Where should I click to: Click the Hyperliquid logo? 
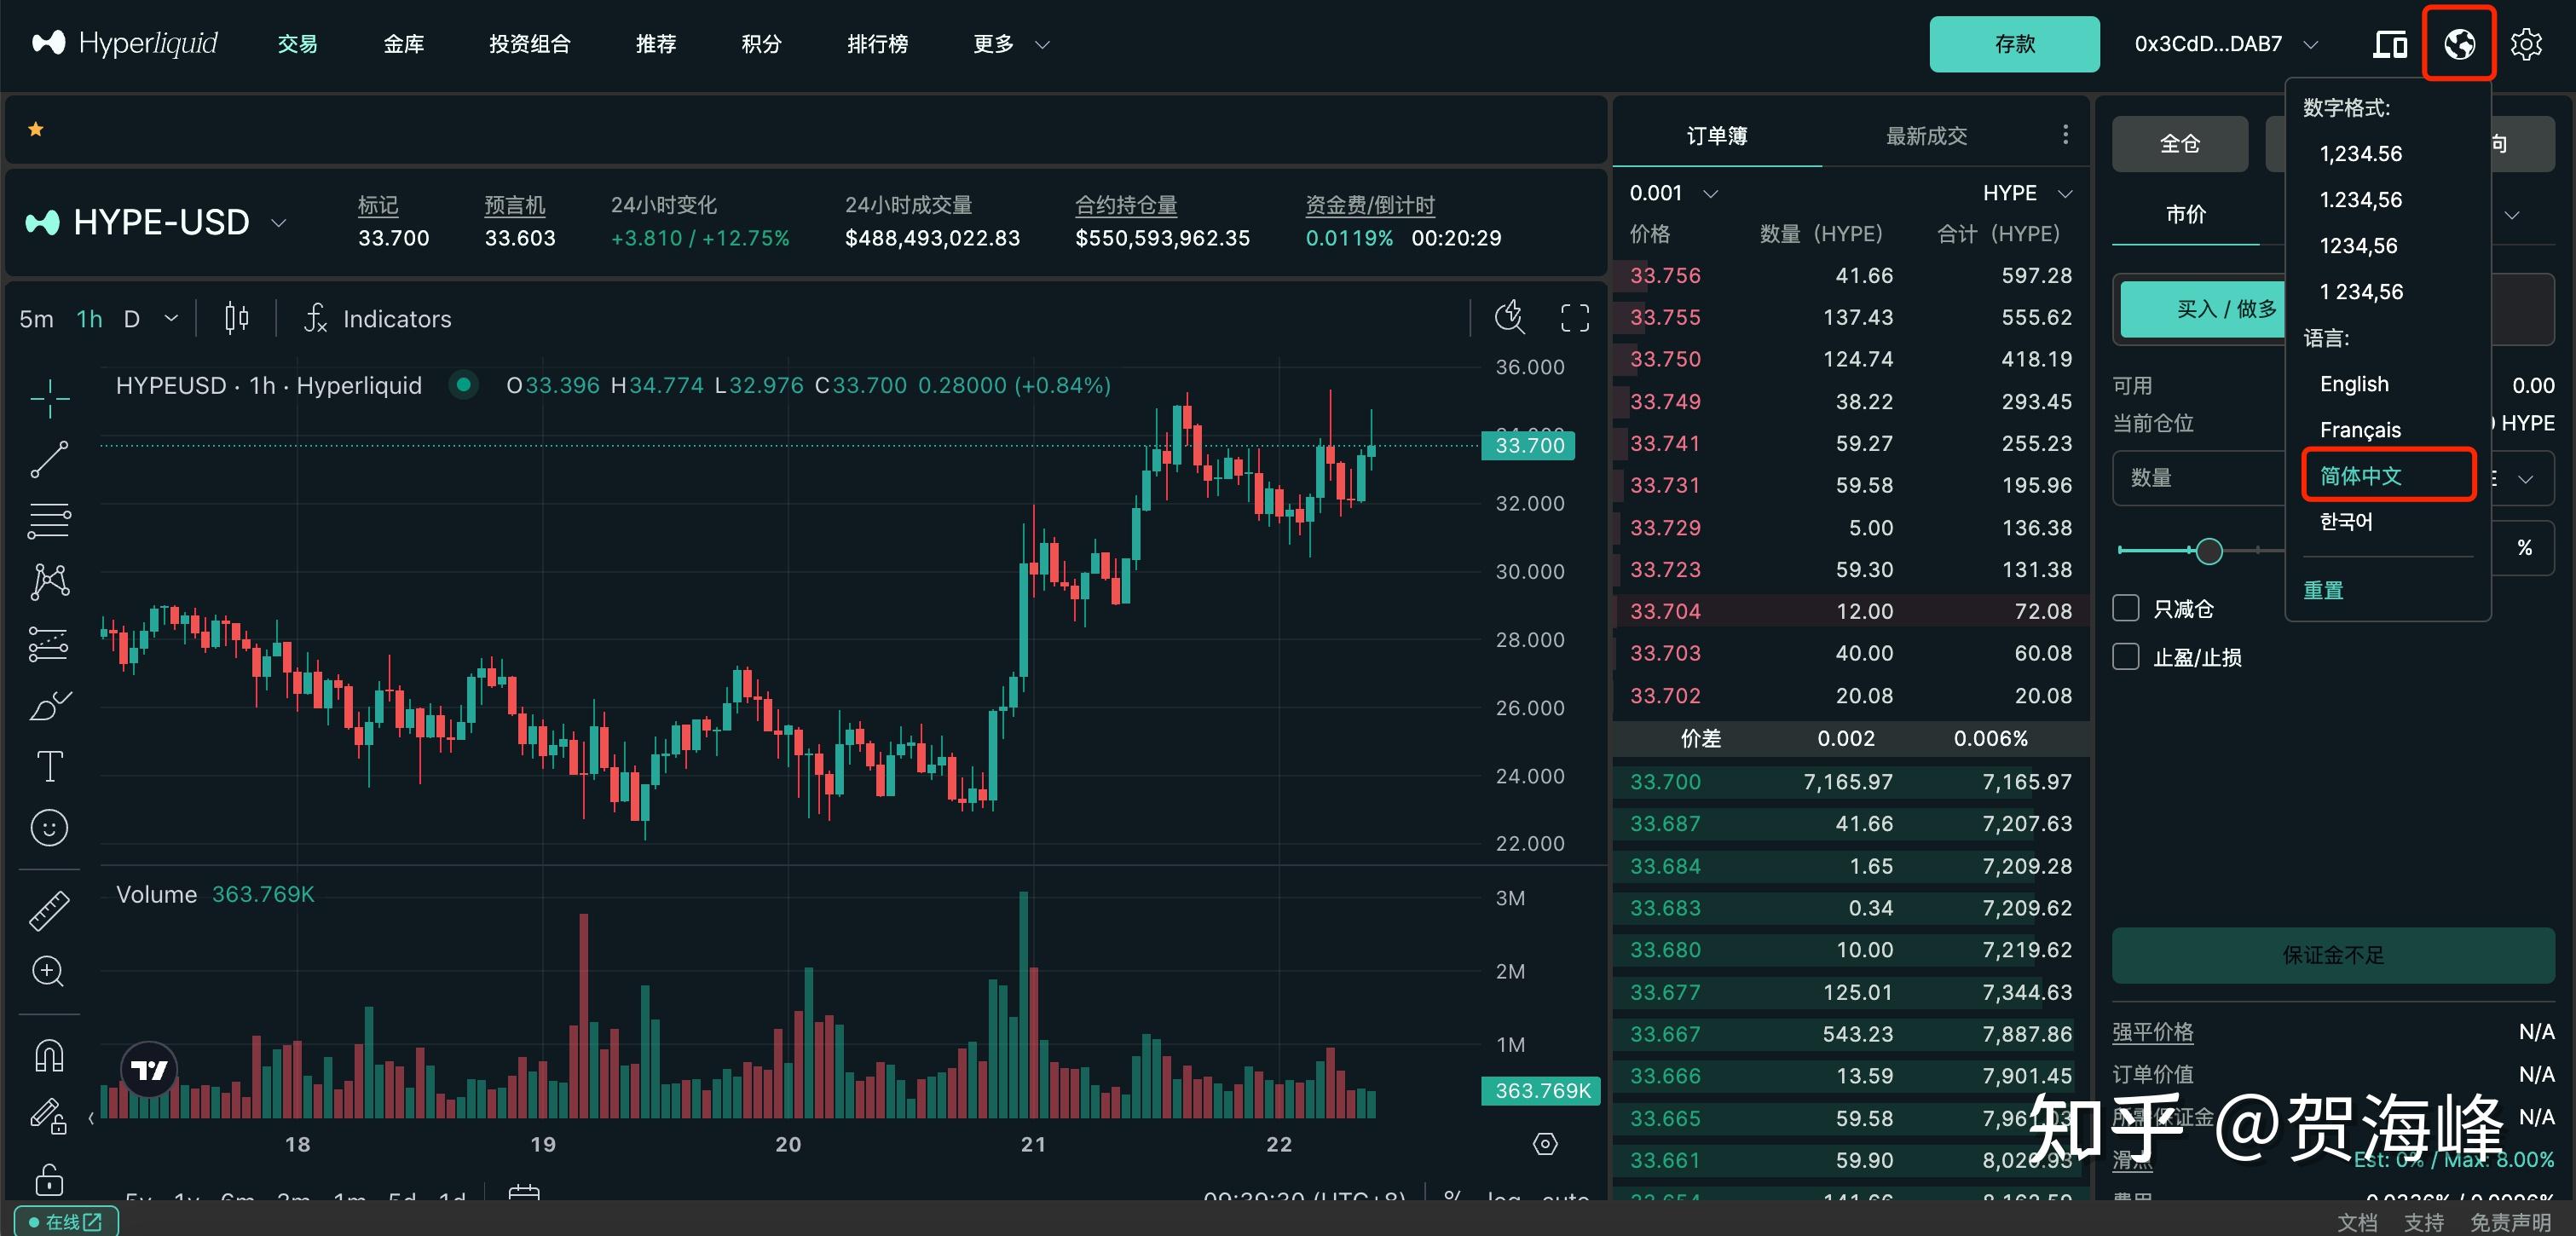125,43
